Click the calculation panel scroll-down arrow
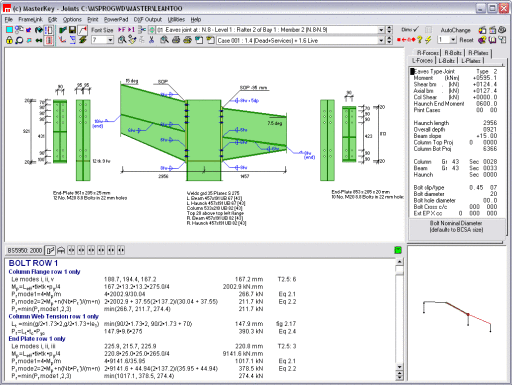512x385 pixels. (x=399, y=367)
